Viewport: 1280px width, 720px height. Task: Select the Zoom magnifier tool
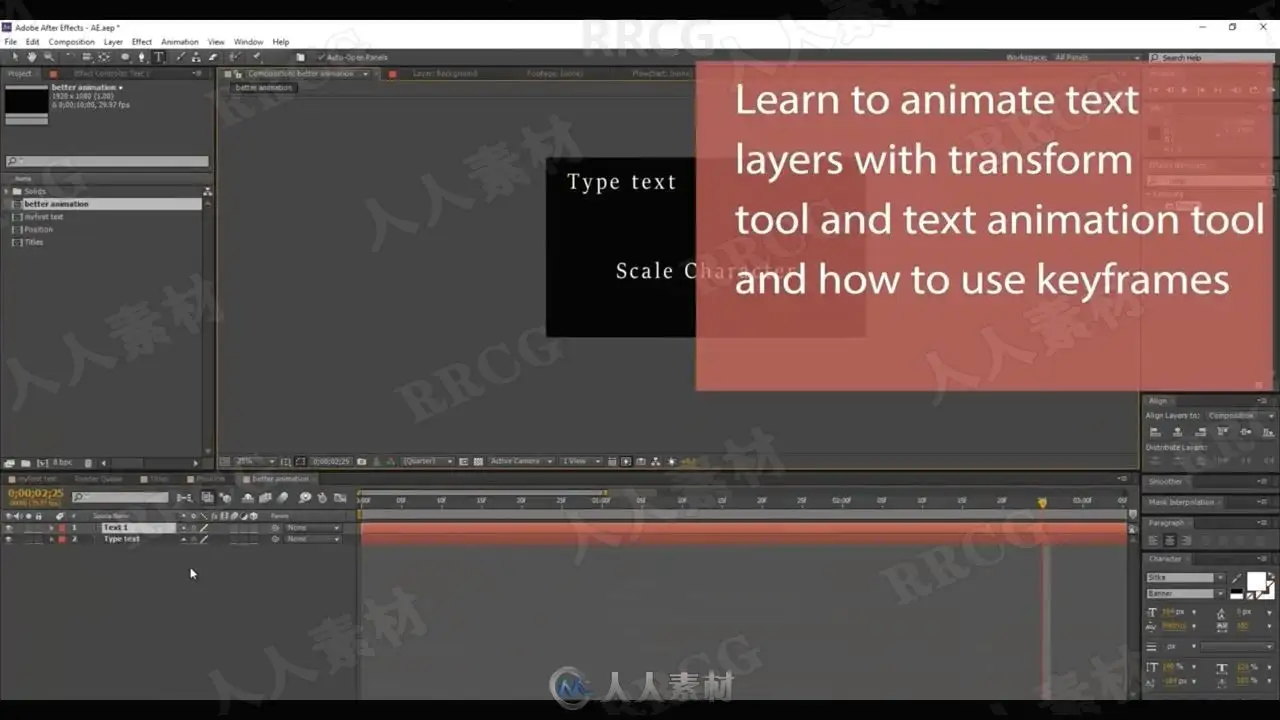48,57
